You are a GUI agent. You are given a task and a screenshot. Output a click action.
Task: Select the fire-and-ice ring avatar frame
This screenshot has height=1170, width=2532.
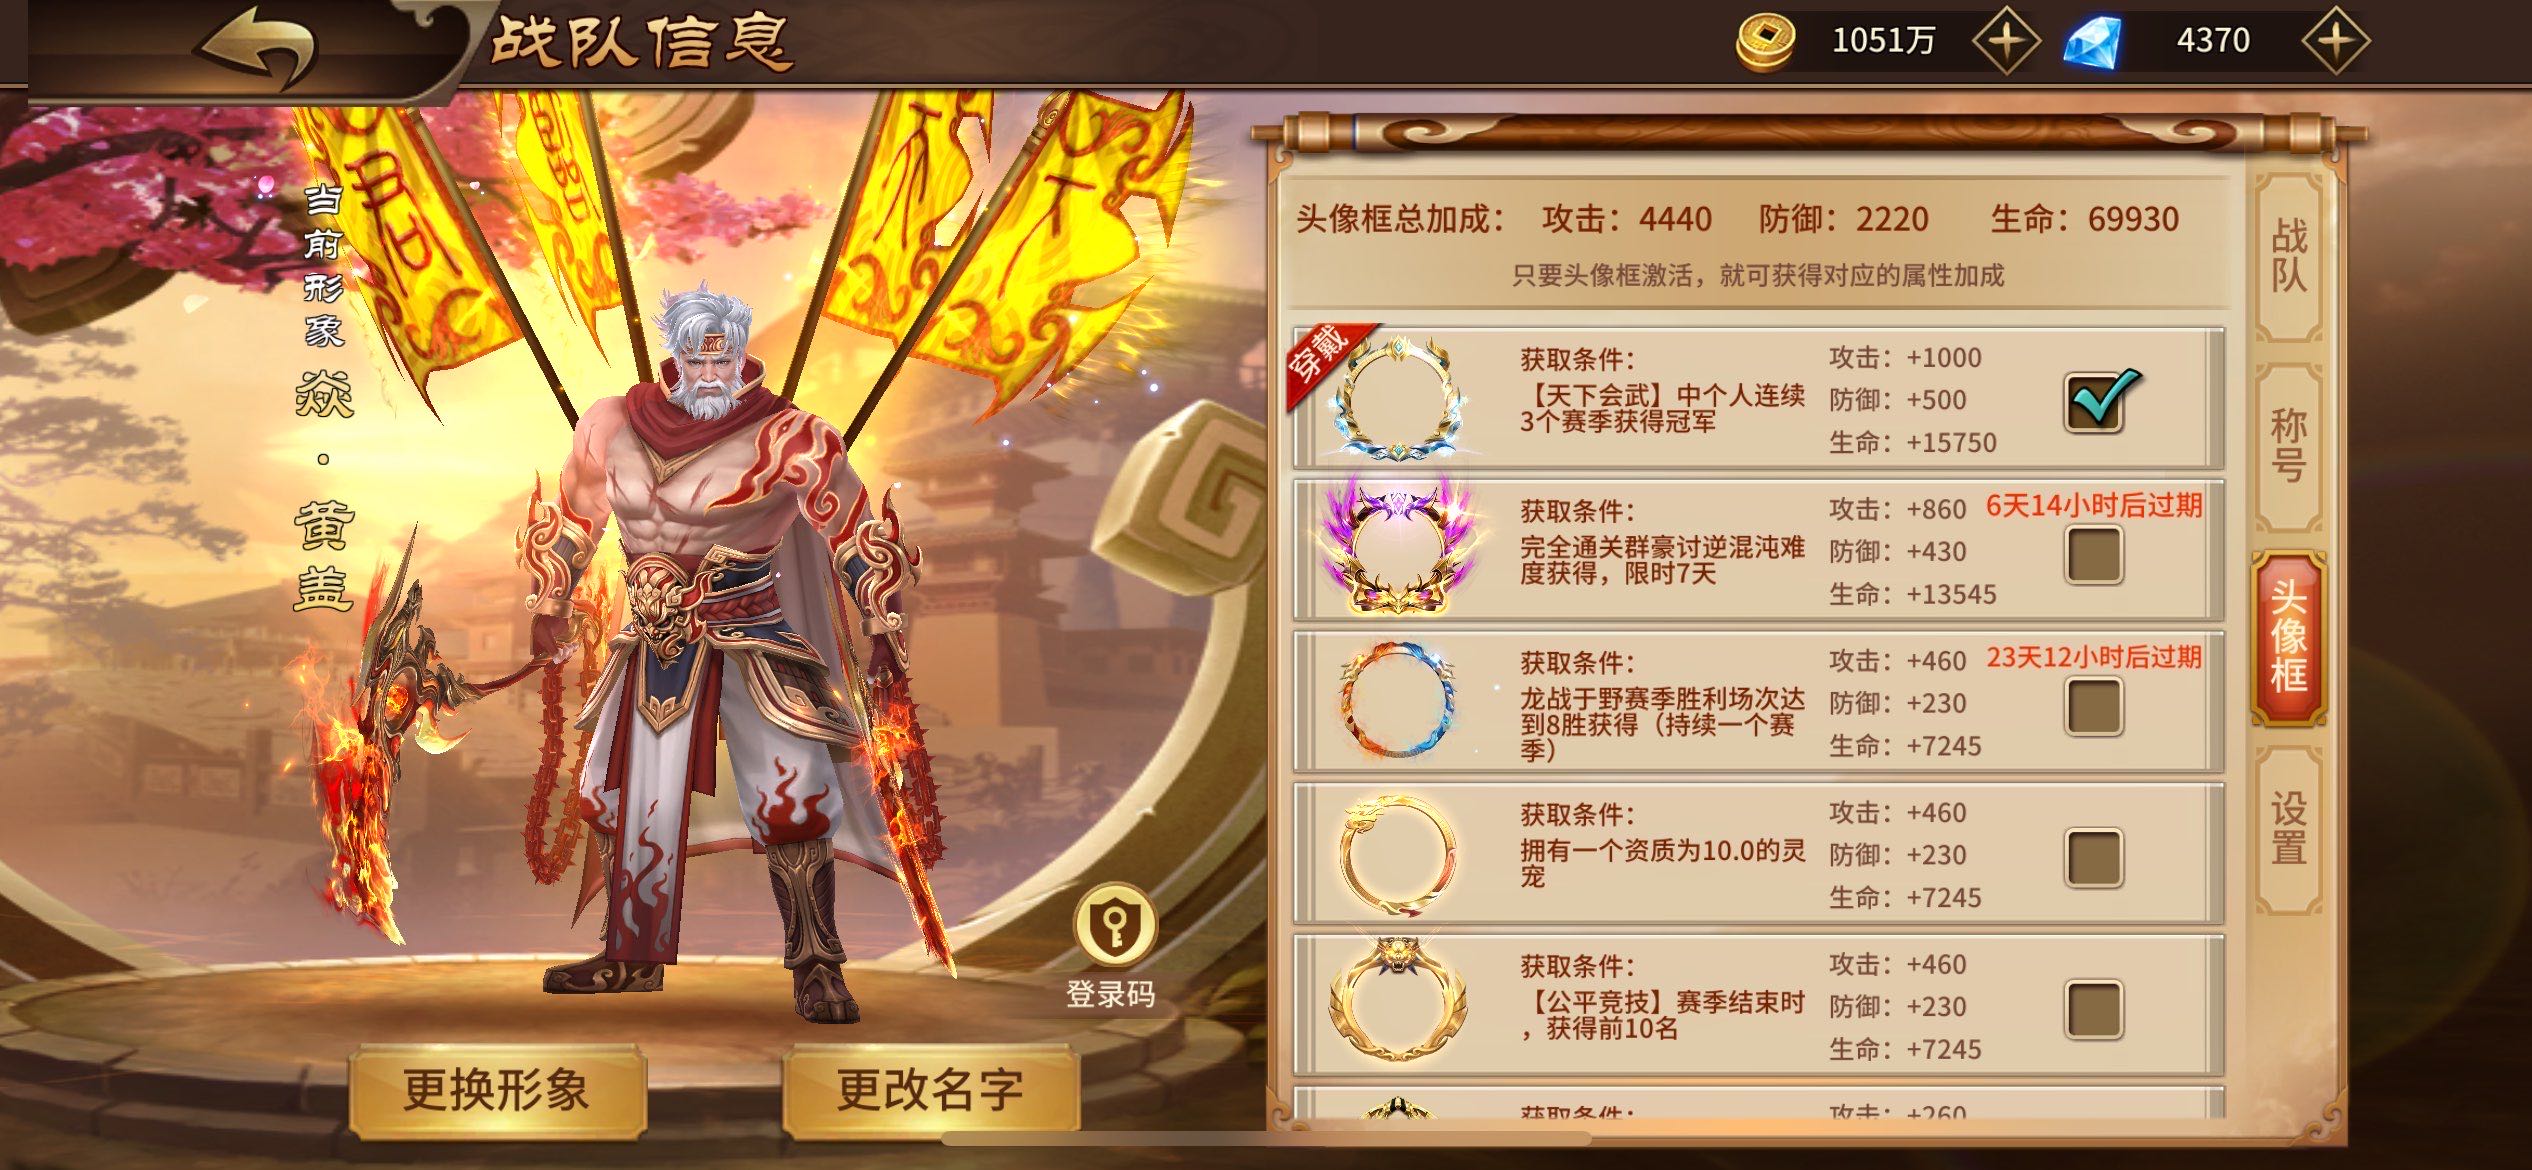point(1398,700)
